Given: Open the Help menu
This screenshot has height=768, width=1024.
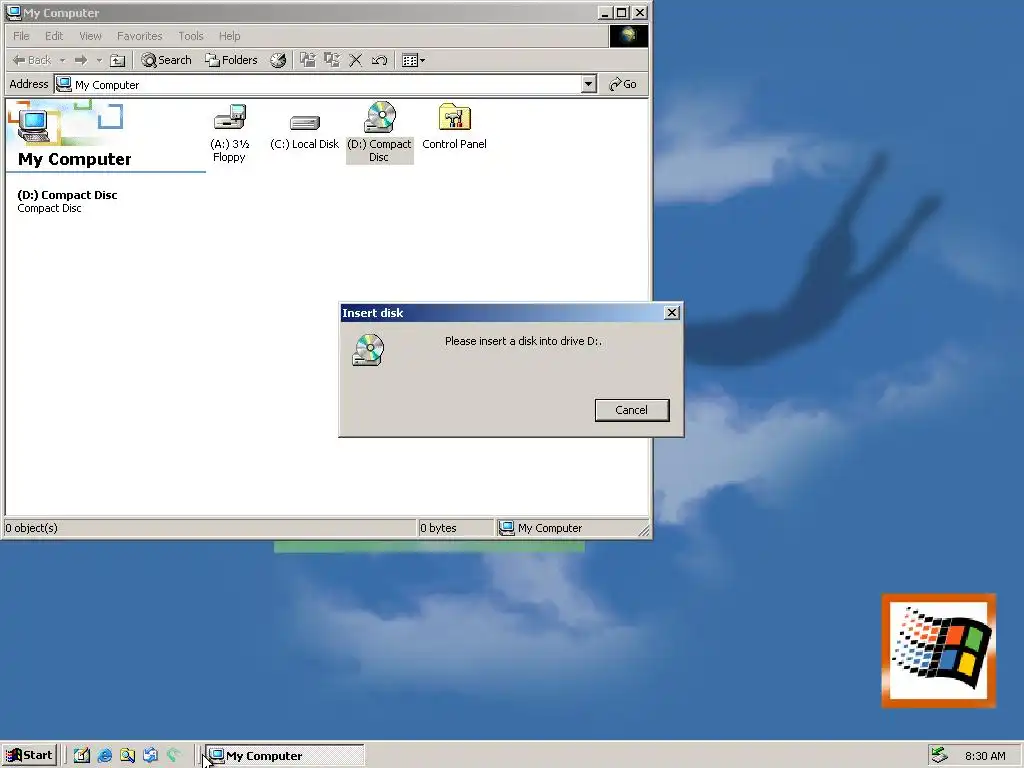Looking at the screenshot, I should [229, 36].
